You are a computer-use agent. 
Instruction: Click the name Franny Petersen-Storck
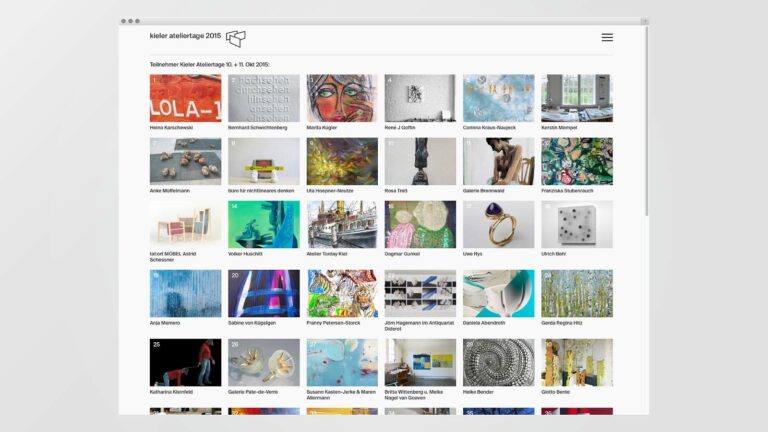click(333, 323)
